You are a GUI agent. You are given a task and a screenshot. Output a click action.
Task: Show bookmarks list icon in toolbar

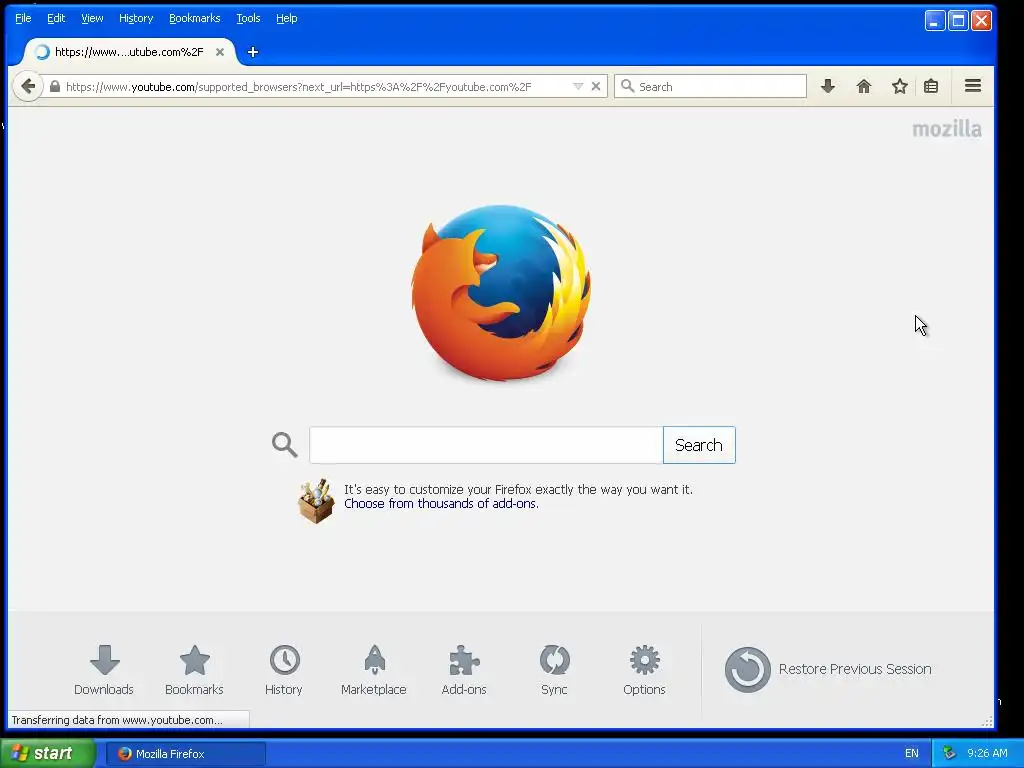pyautogui.click(x=931, y=86)
